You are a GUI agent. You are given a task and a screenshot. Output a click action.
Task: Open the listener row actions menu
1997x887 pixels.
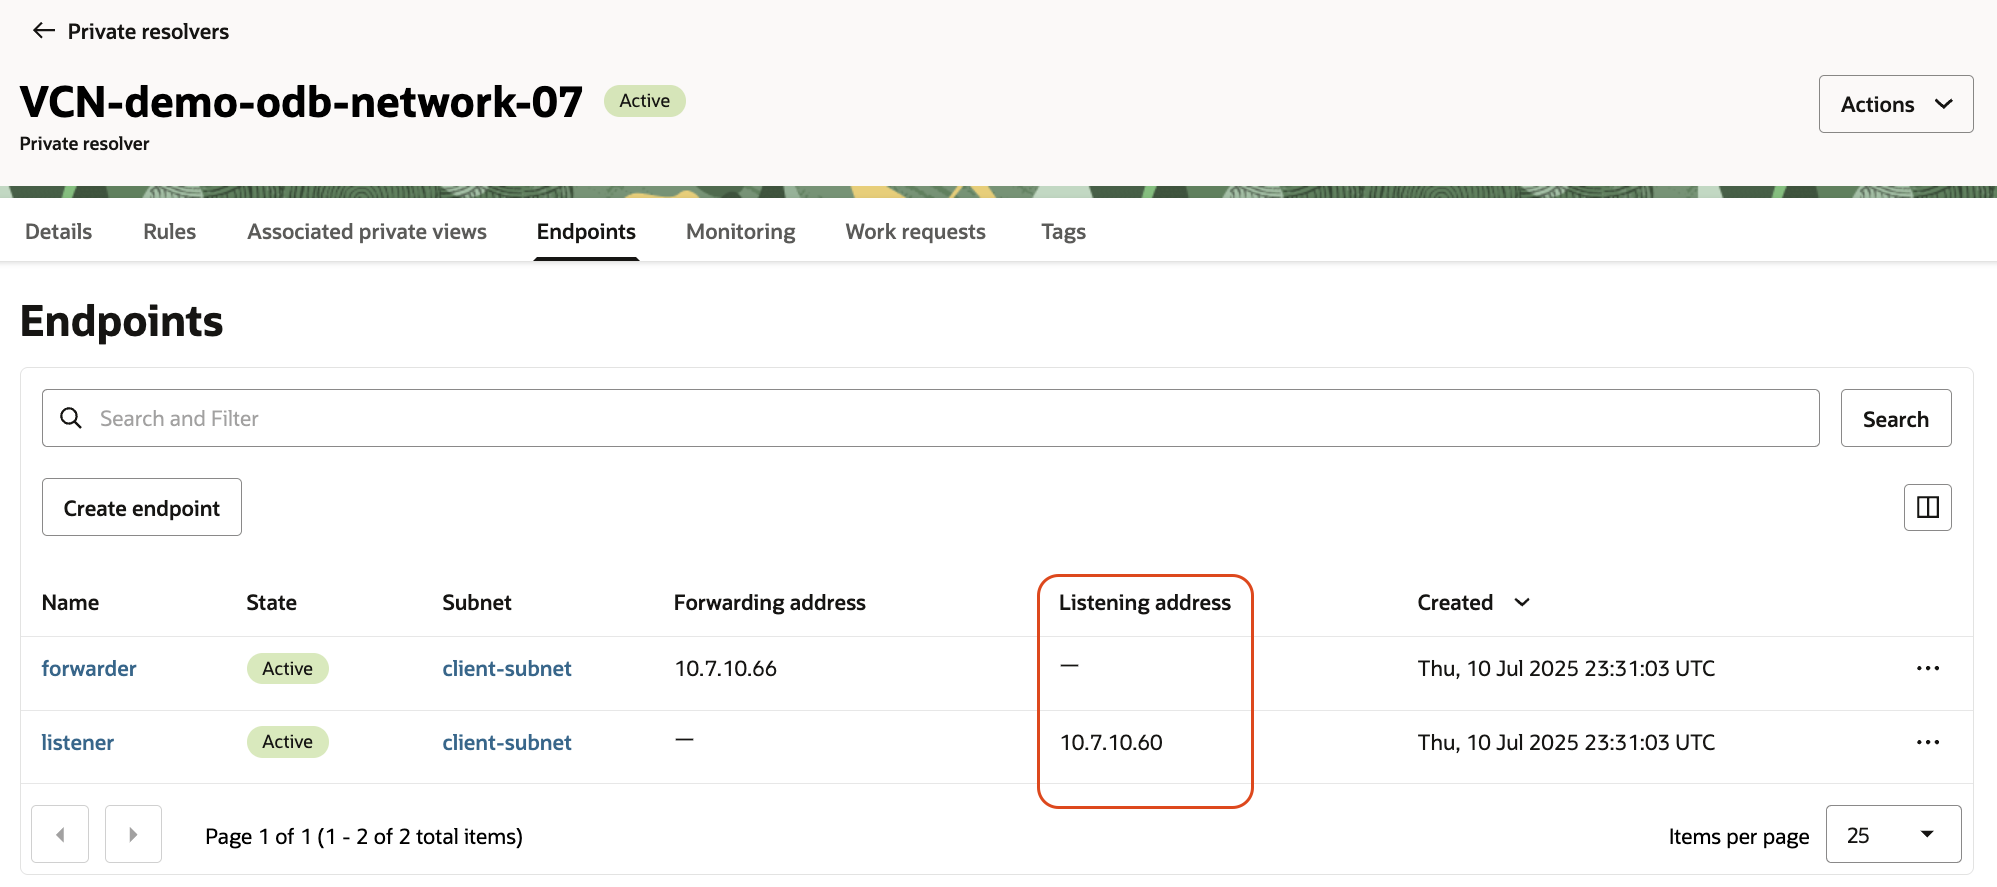point(1927,743)
